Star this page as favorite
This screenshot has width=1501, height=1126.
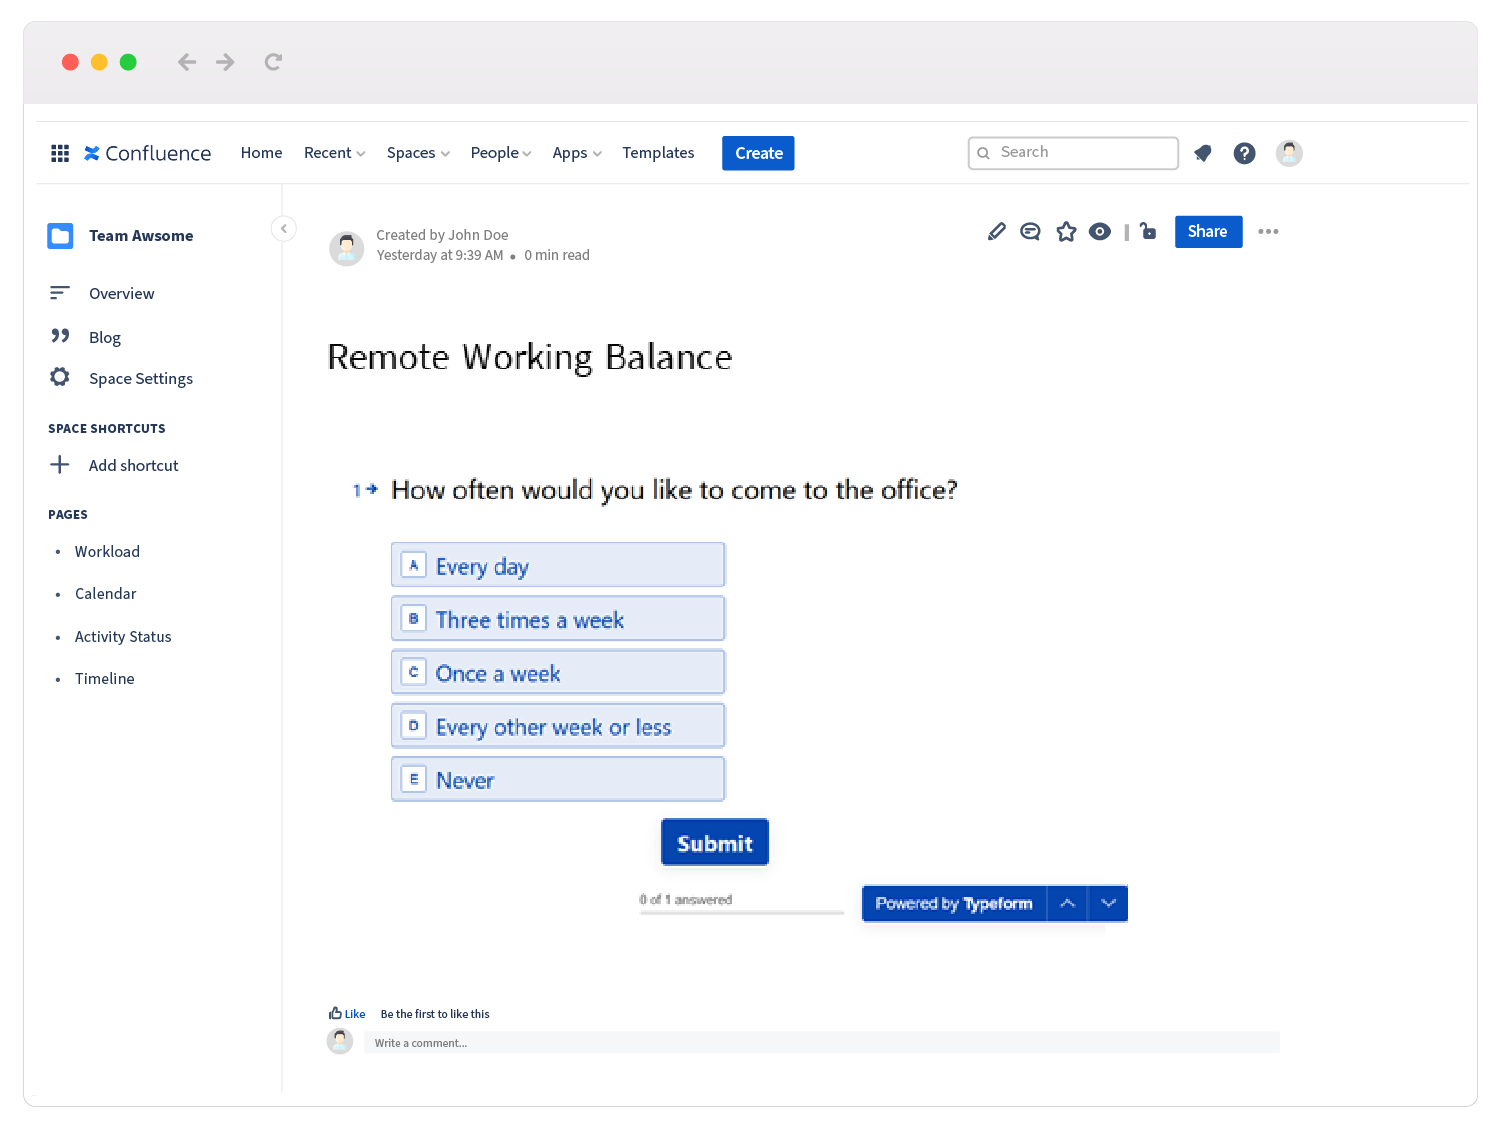tap(1066, 232)
